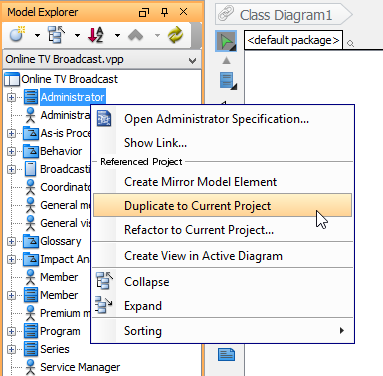
Task: Open the dropdown arrow beside the sort icon
Action: tap(117, 35)
